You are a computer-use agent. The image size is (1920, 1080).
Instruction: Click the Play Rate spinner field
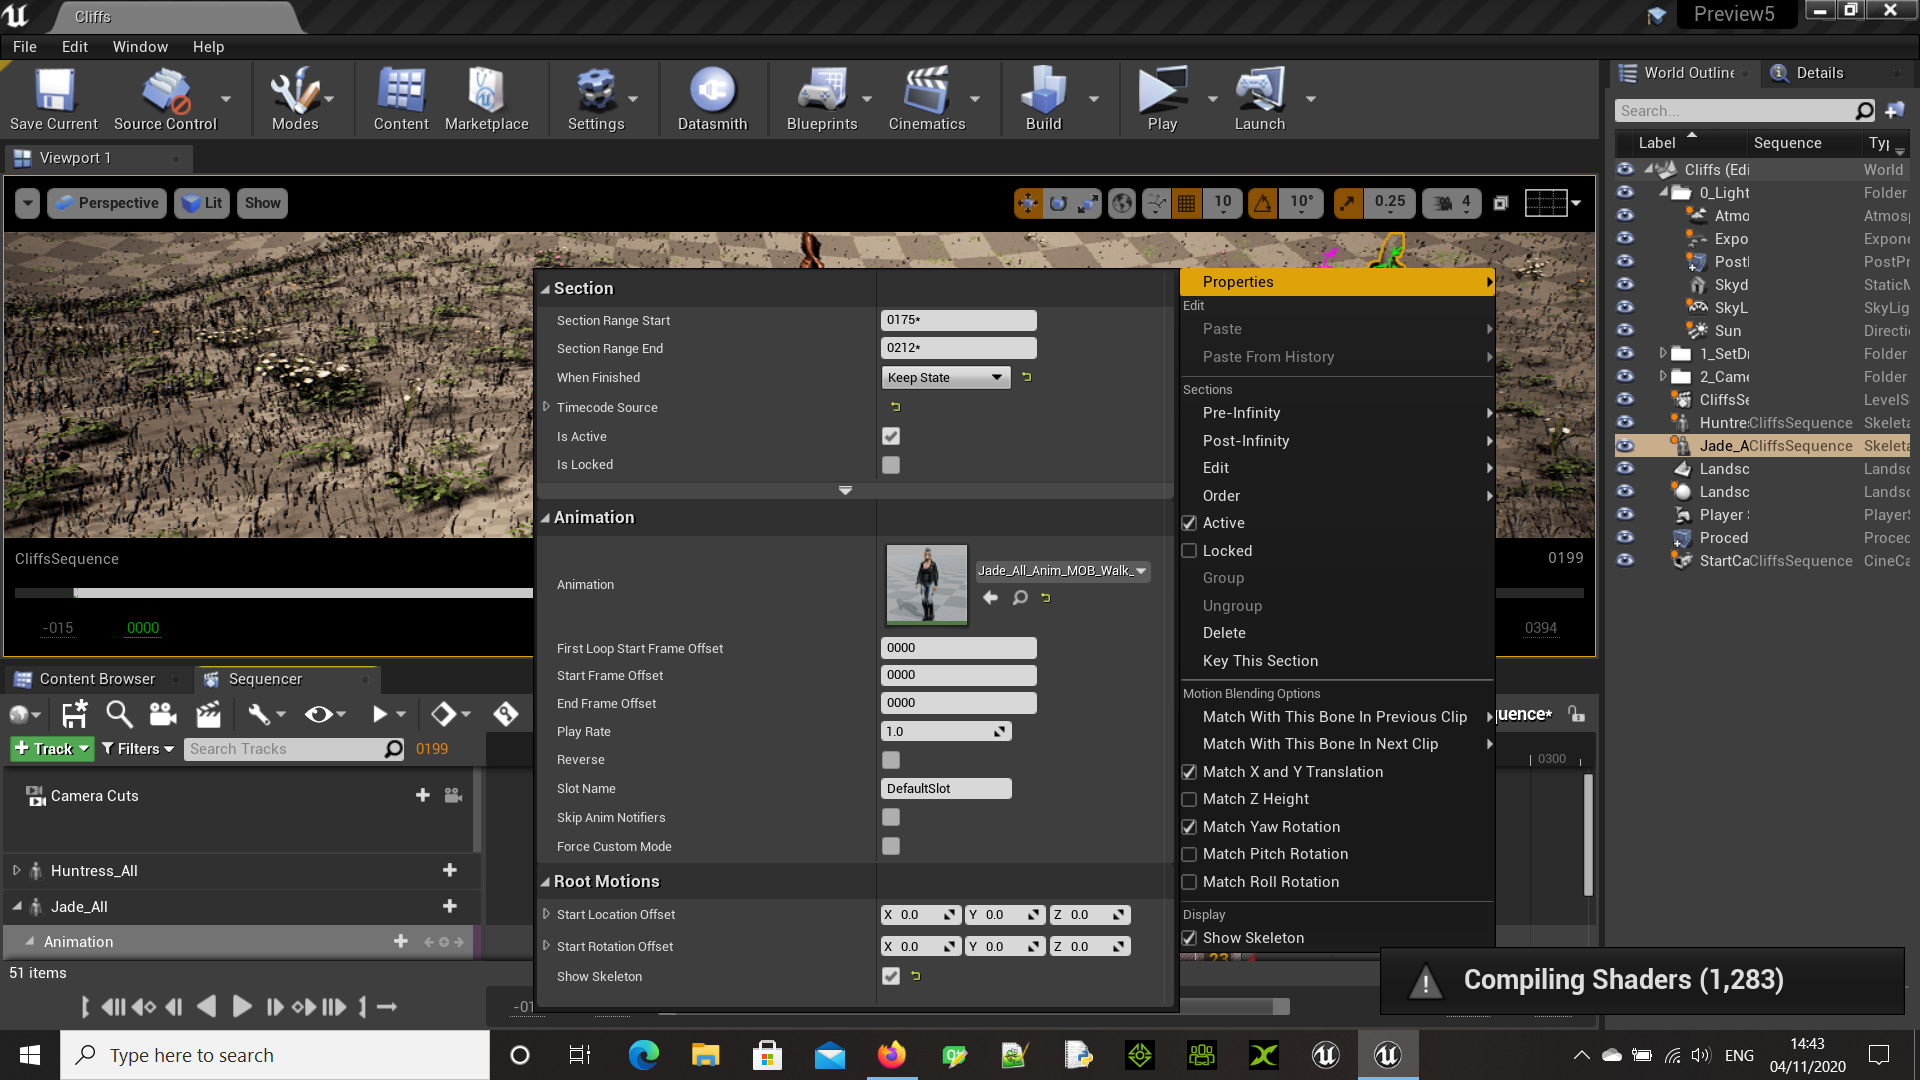coord(946,732)
